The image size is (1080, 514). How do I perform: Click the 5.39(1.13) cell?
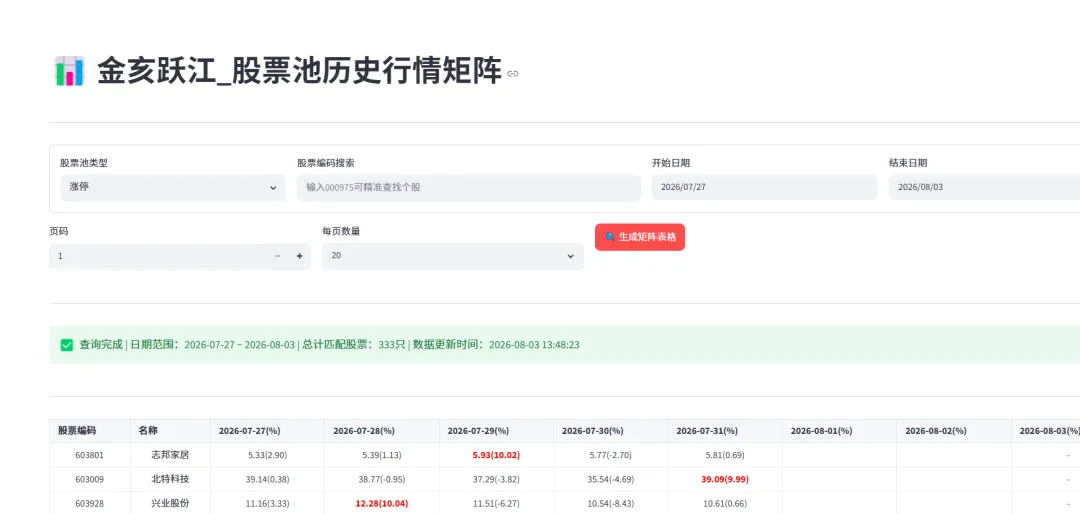click(382, 455)
